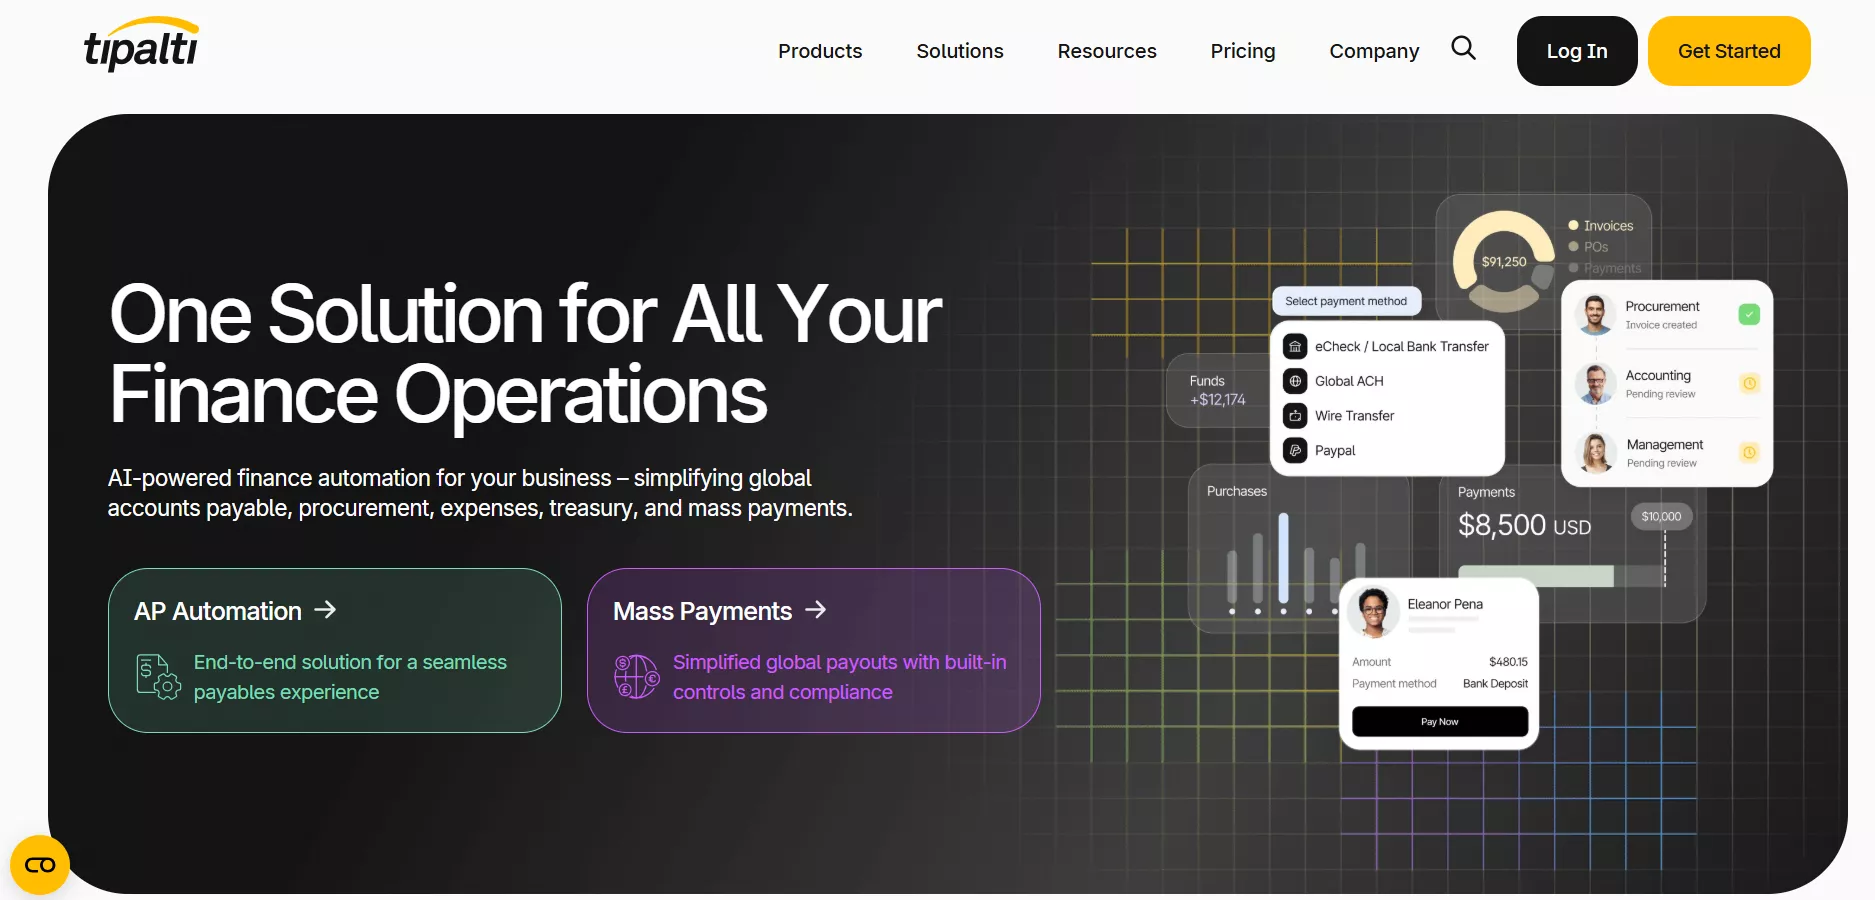Click the Select payment method label
The width and height of the screenshot is (1875, 900).
1346,301
